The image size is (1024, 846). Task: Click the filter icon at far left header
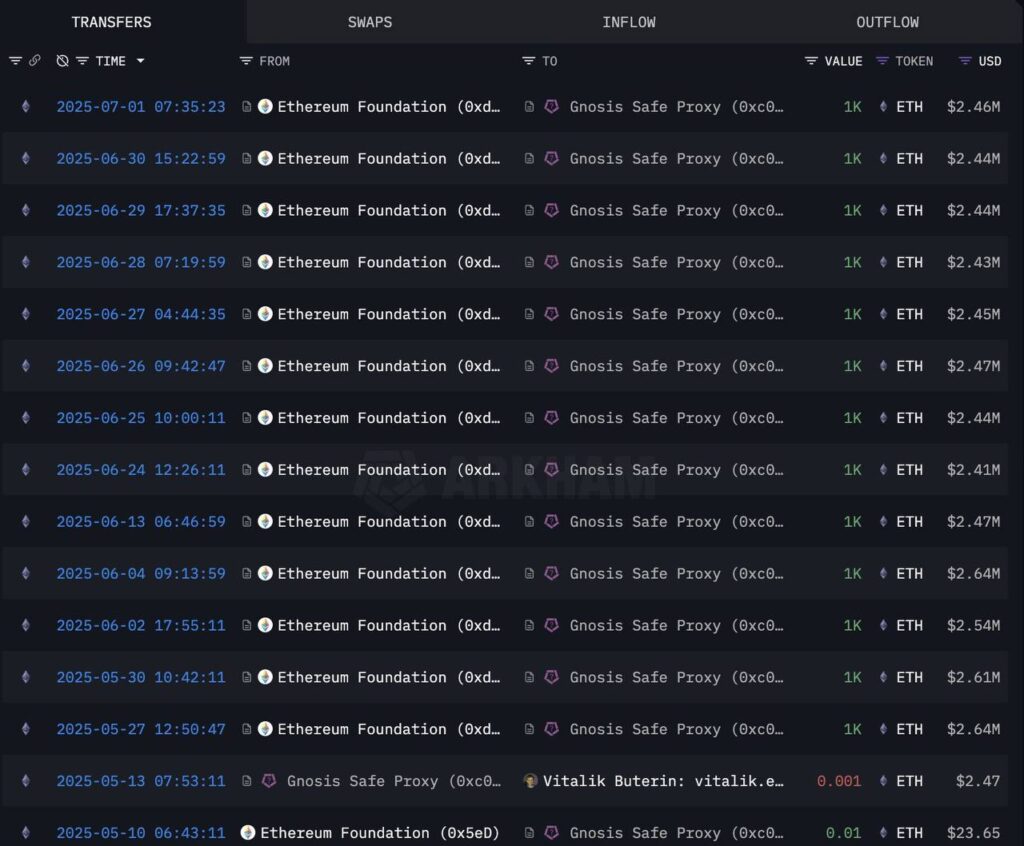click(x=15, y=61)
